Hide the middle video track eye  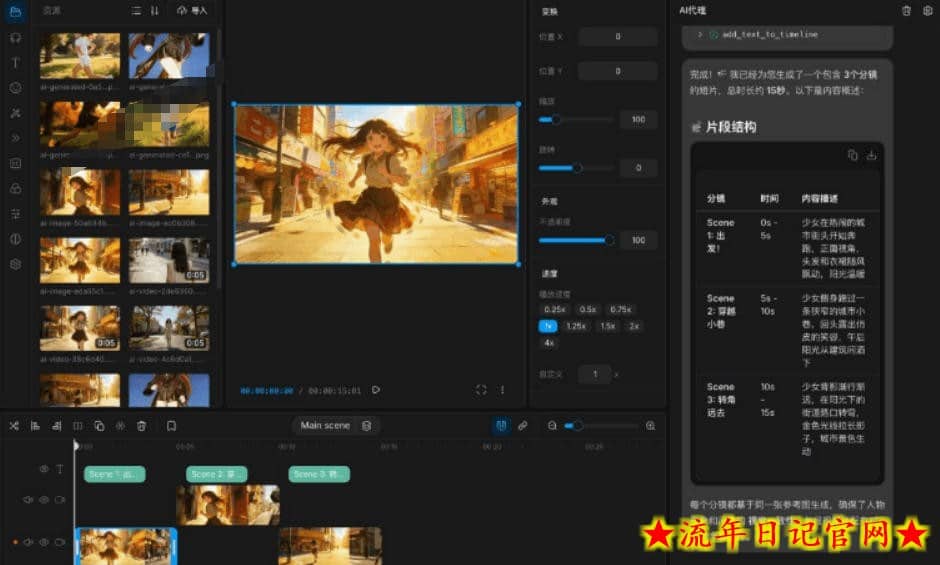point(44,500)
